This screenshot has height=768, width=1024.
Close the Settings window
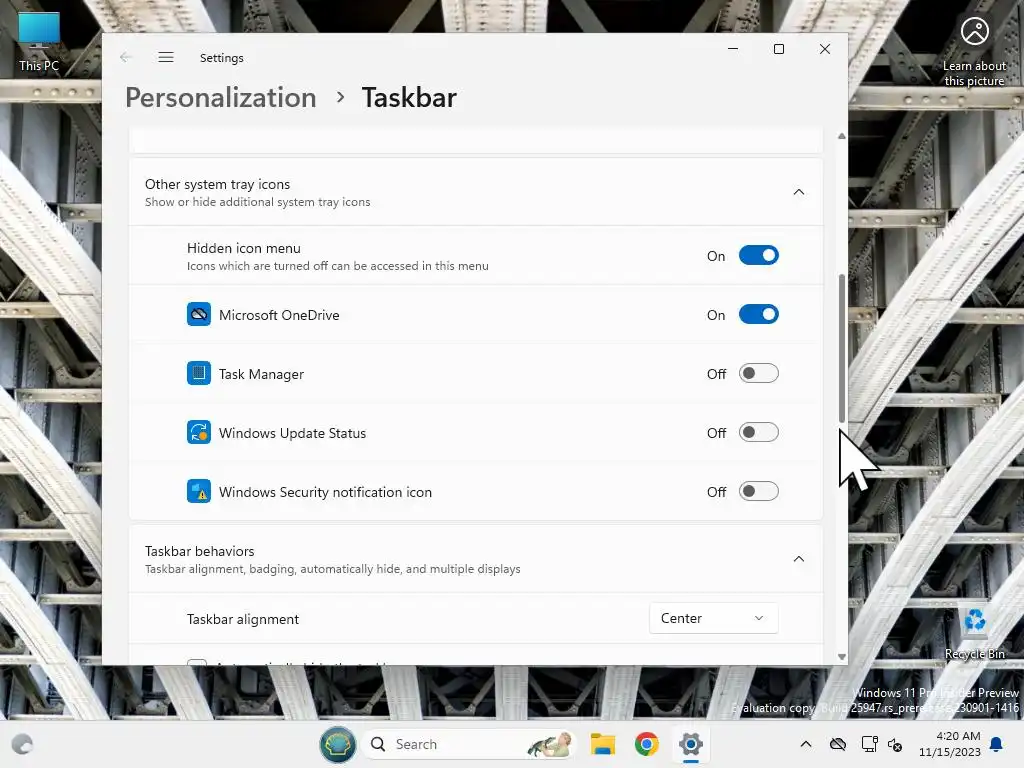[x=825, y=49]
